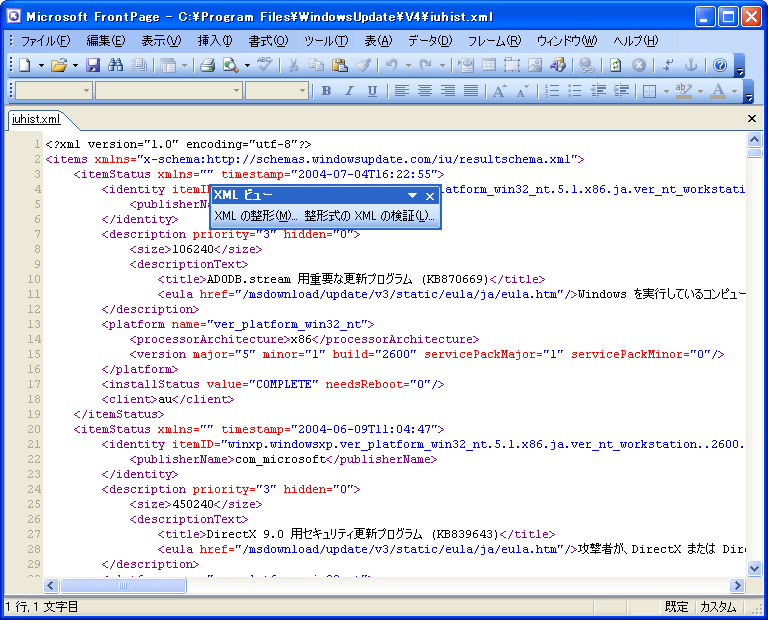Image resolution: width=768 pixels, height=620 pixels.
Task: Click the Open file folder icon
Action: coord(59,65)
